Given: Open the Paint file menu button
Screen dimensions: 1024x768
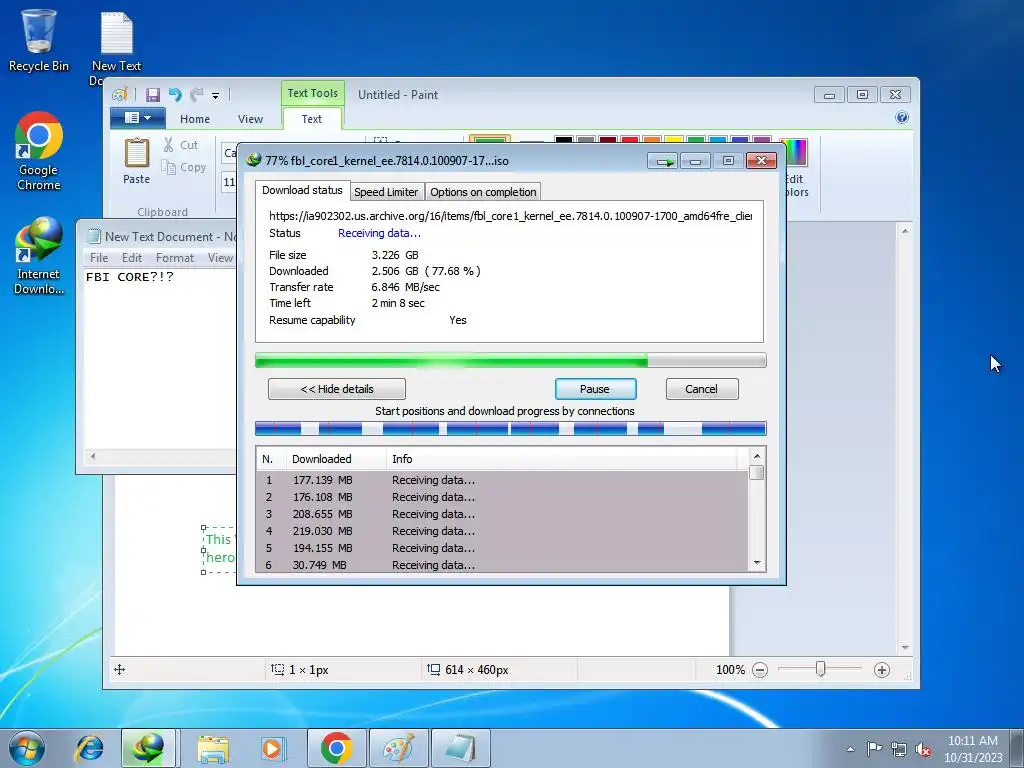Looking at the screenshot, I should [x=137, y=118].
